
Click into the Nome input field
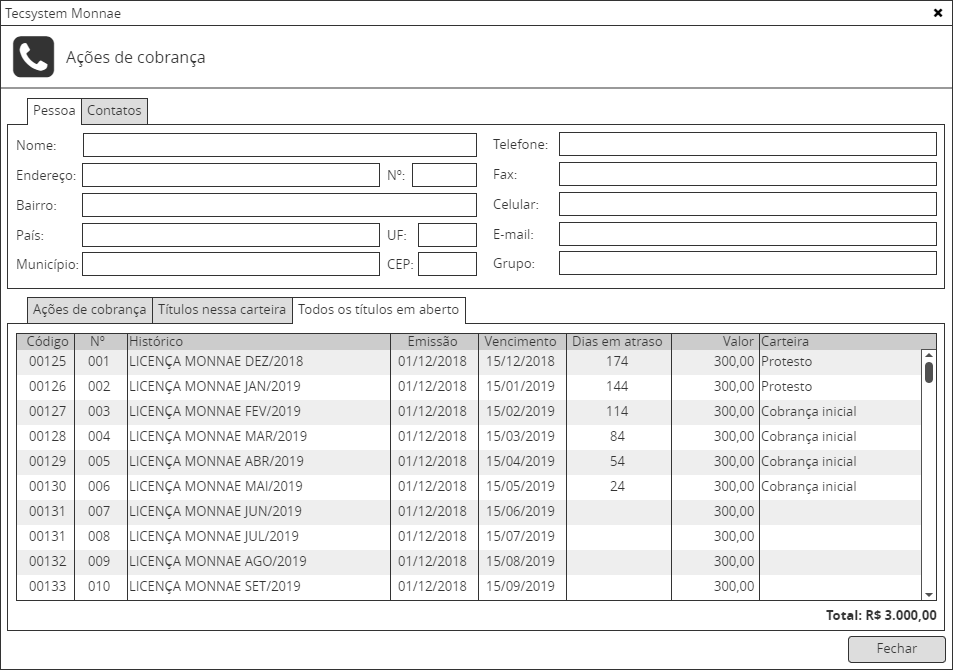pos(279,145)
